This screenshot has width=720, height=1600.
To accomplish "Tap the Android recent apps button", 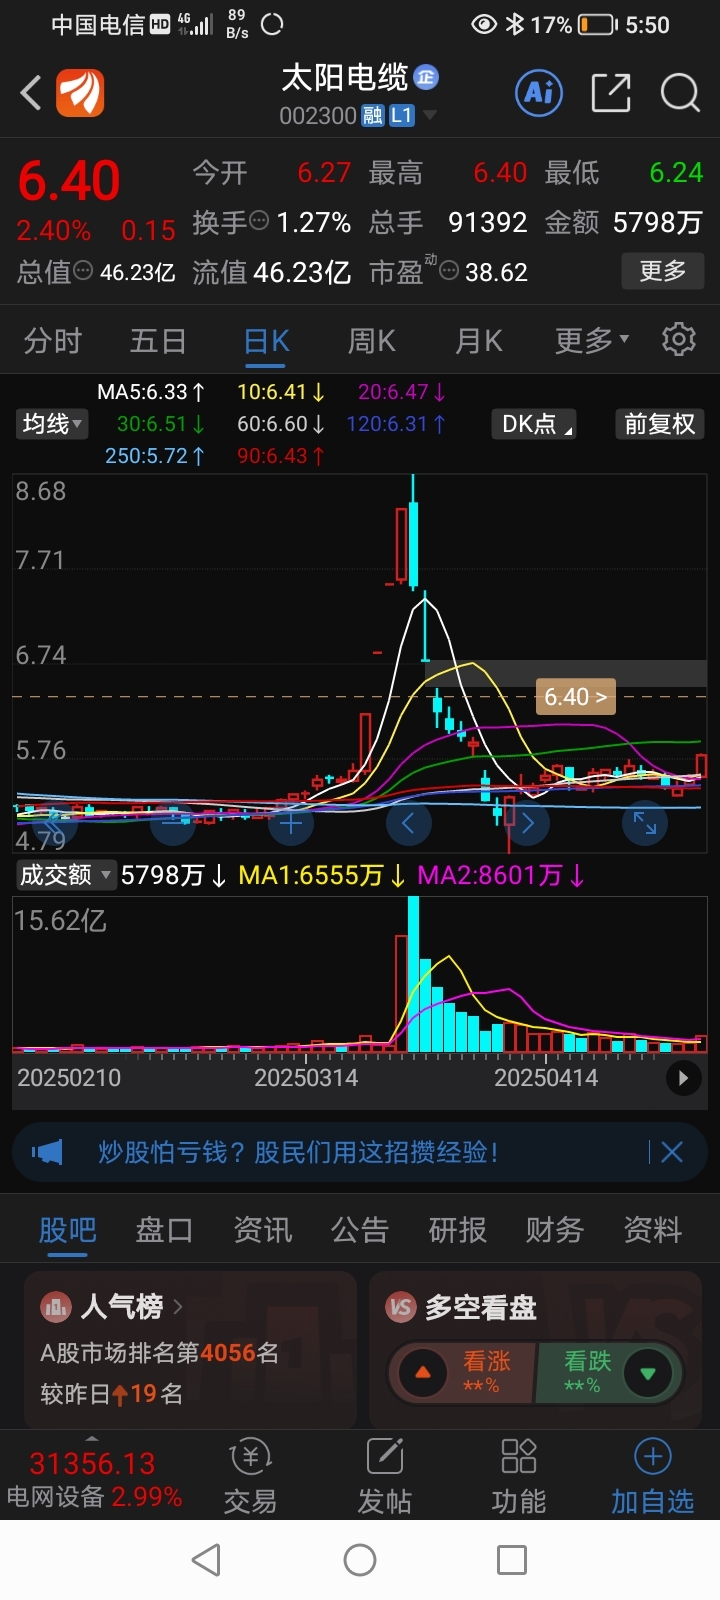I will [512, 1560].
